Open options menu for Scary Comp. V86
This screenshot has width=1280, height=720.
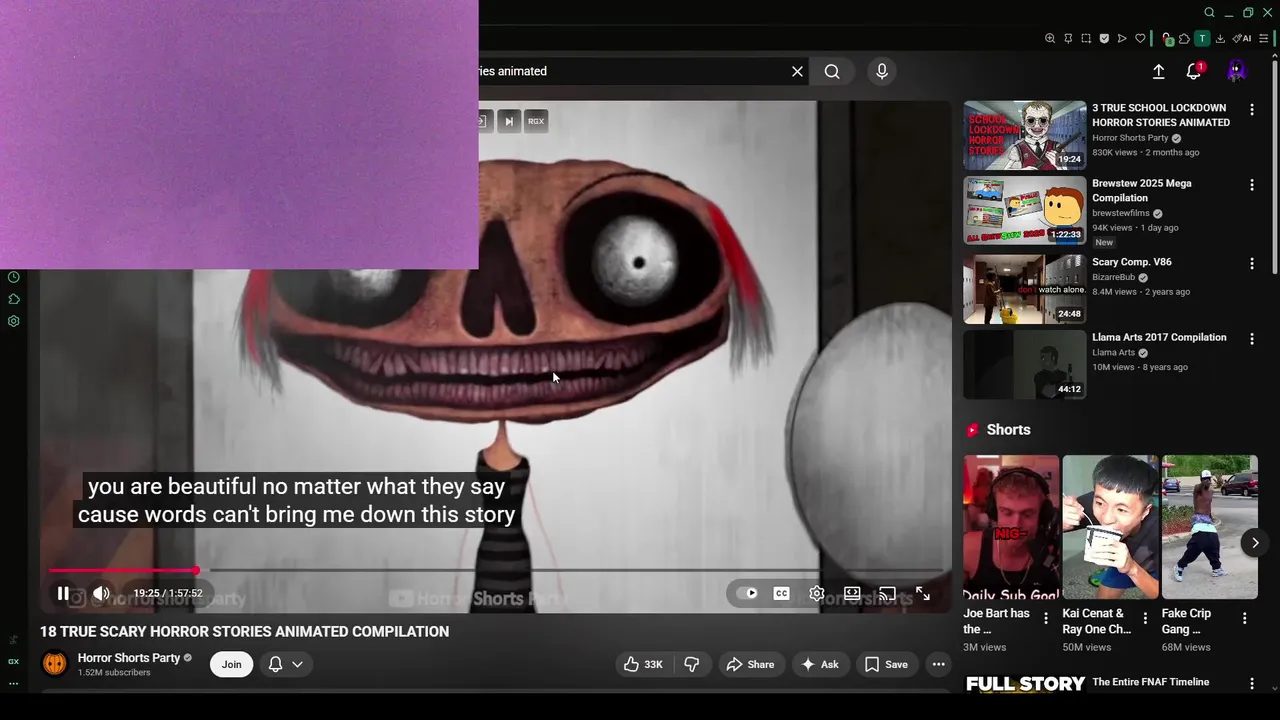point(1251,263)
